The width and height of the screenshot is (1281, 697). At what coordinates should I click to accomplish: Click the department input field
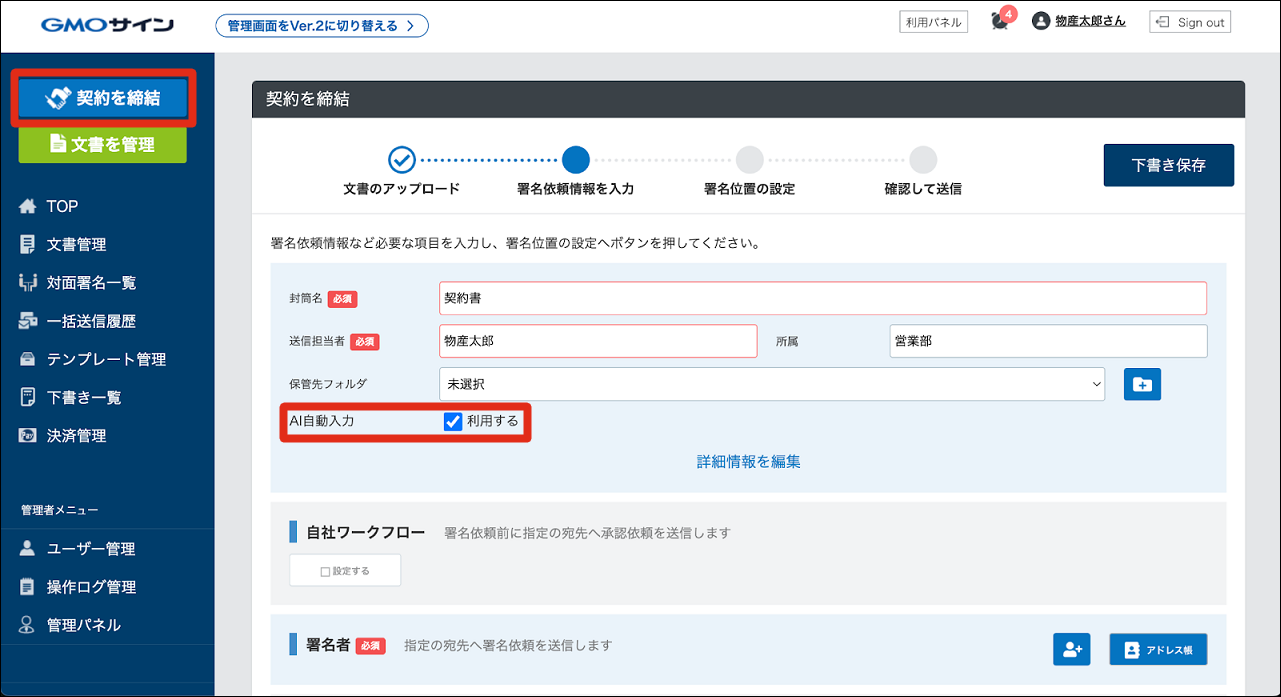pyautogui.click(x=1047, y=341)
